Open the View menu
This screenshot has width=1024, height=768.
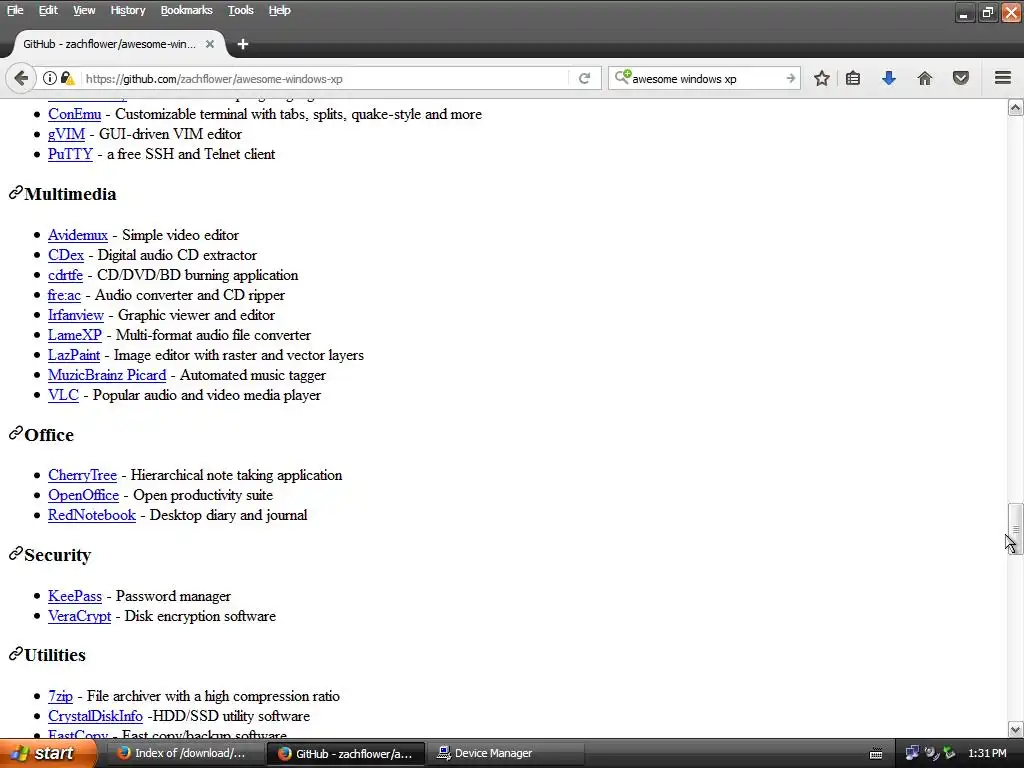[x=84, y=10]
